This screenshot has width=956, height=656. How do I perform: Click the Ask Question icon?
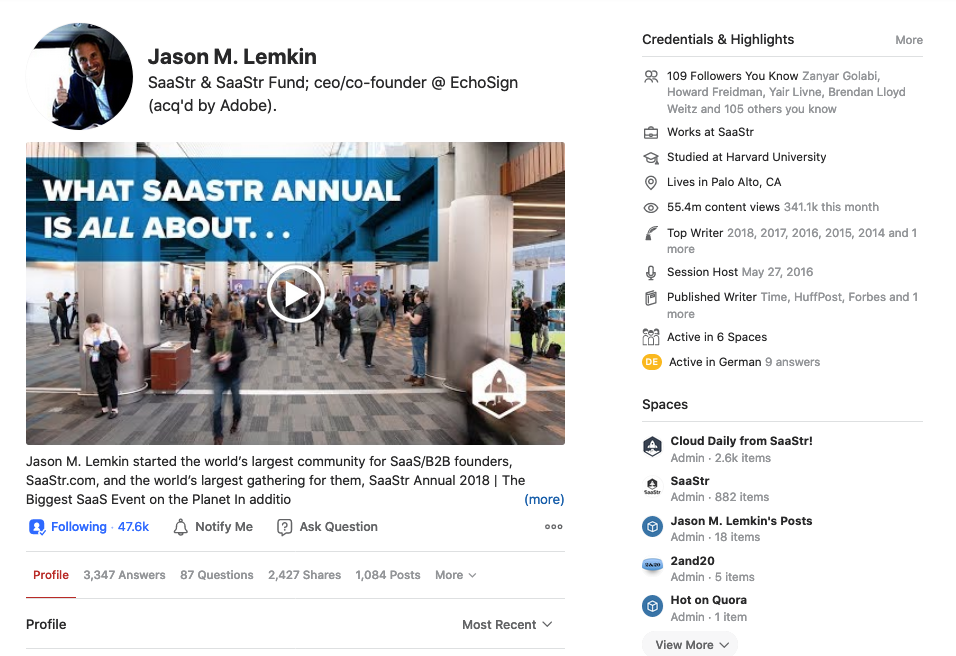click(x=285, y=527)
